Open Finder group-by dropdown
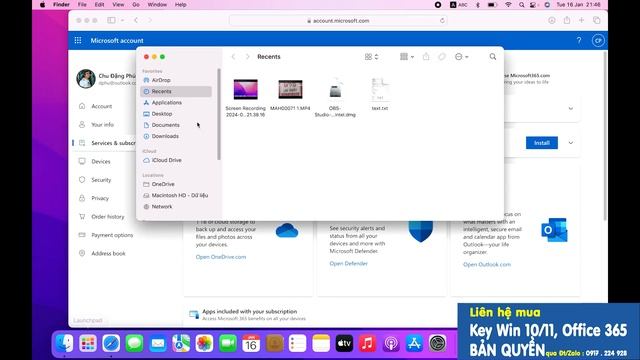Image resolution: width=640 pixels, height=360 pixels. [407, 57]
